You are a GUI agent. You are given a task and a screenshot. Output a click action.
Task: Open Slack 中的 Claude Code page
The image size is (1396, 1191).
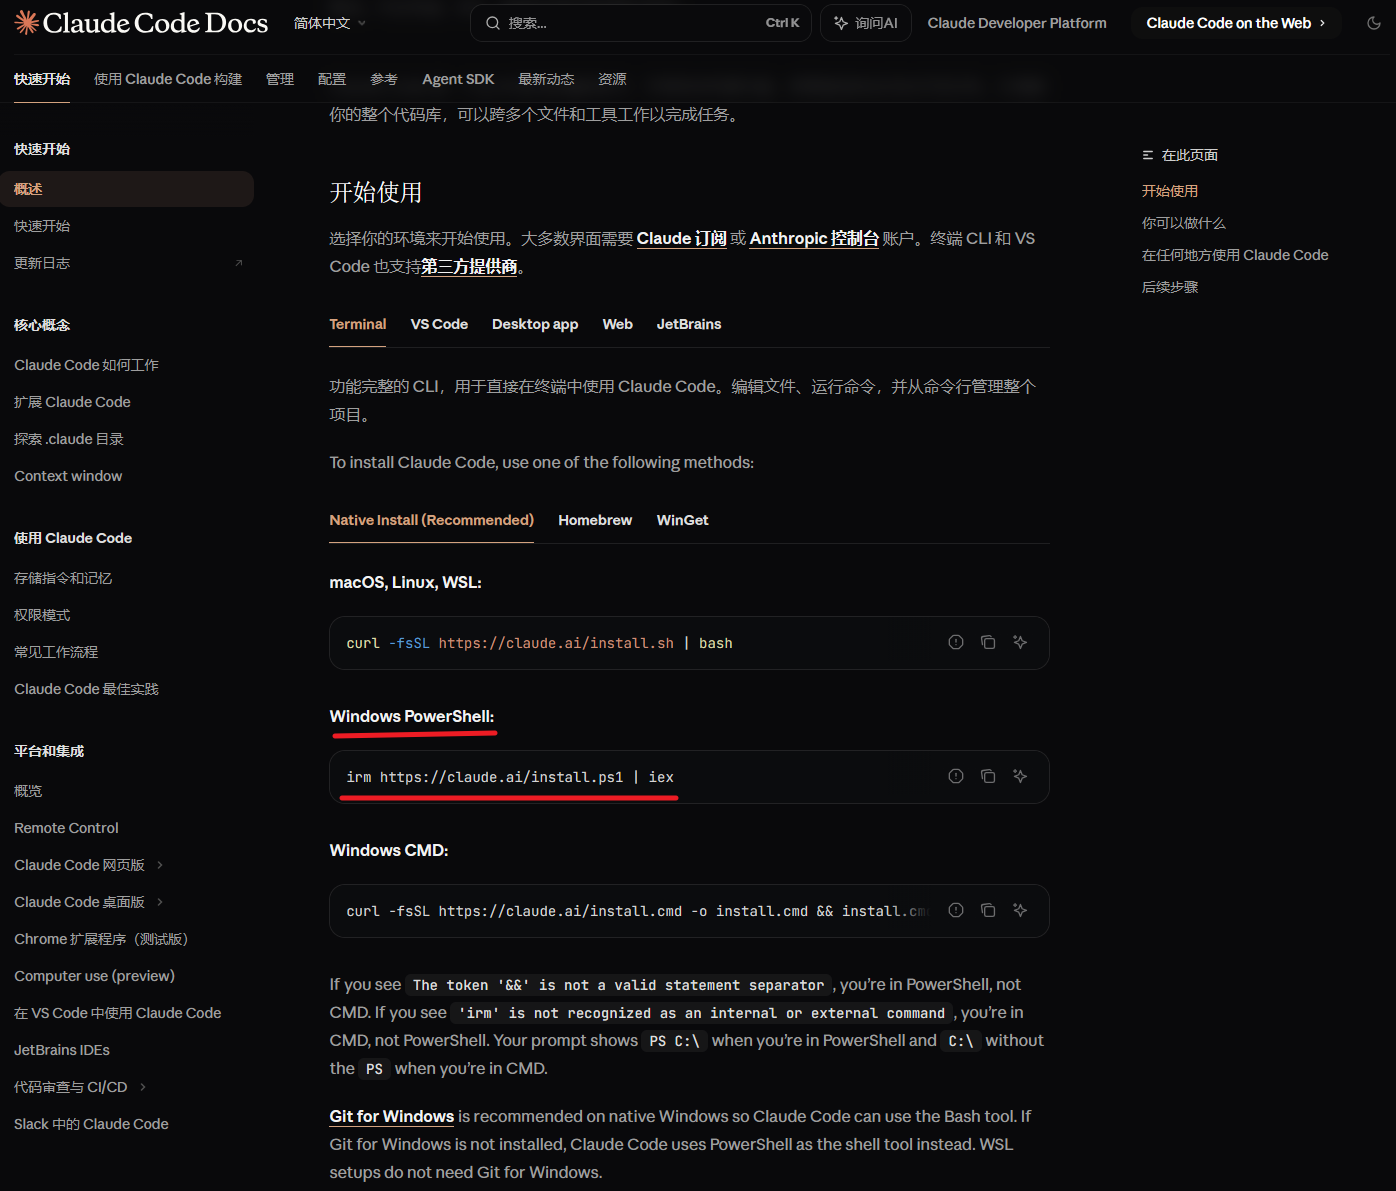click(91, 1124)
